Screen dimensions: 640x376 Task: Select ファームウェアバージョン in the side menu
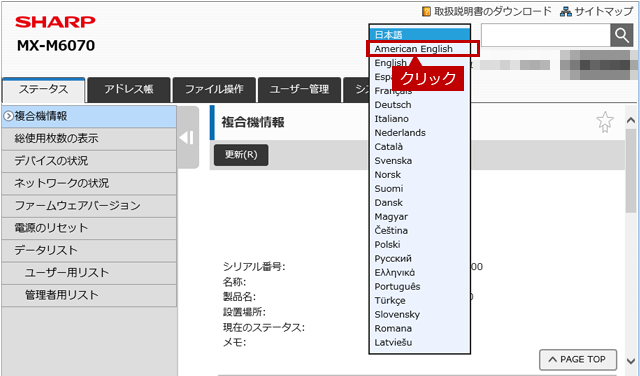(x=89, y=206)
